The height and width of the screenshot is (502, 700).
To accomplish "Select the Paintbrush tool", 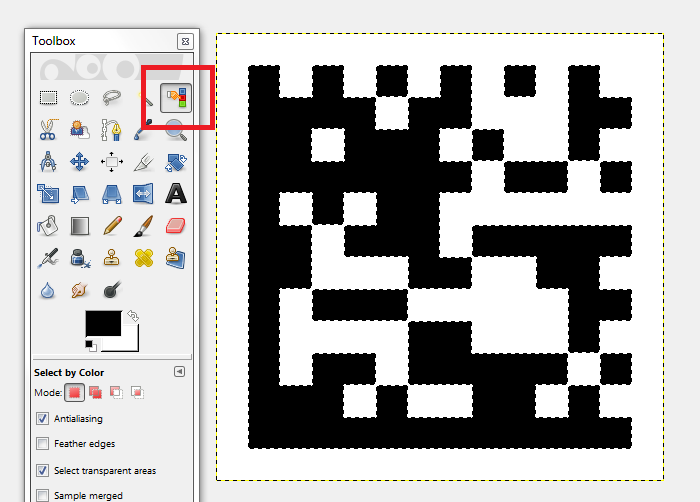I will coord(144,226).
